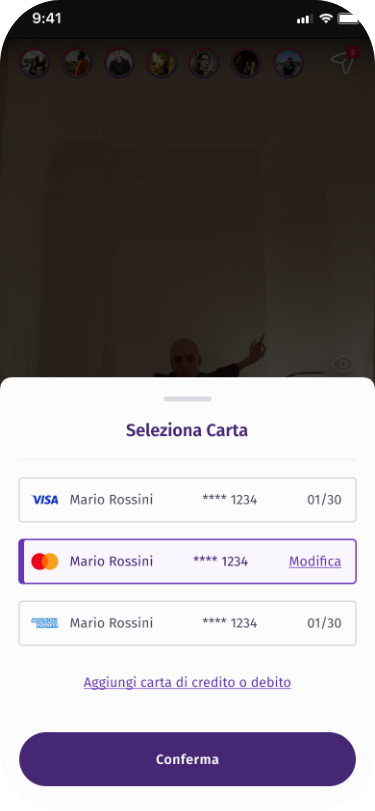Open the fourth story avatar
This screenshot has height=811, width=375.
pyautogui.click(x=161, y=63)
